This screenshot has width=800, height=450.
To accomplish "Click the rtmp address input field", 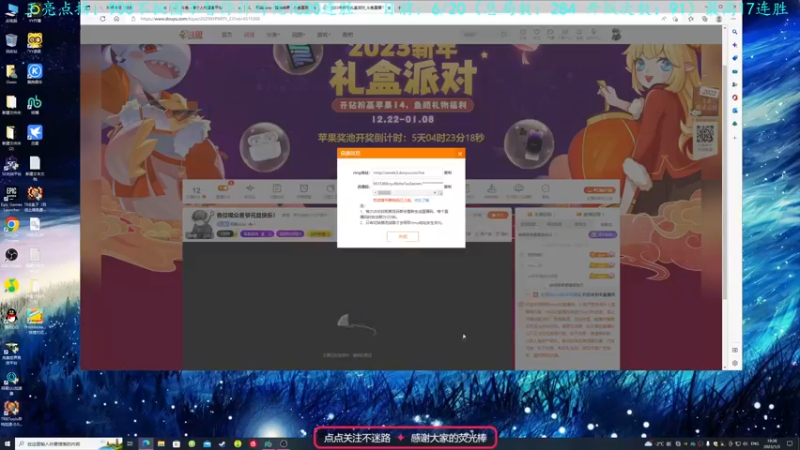I will click(407, 173).
